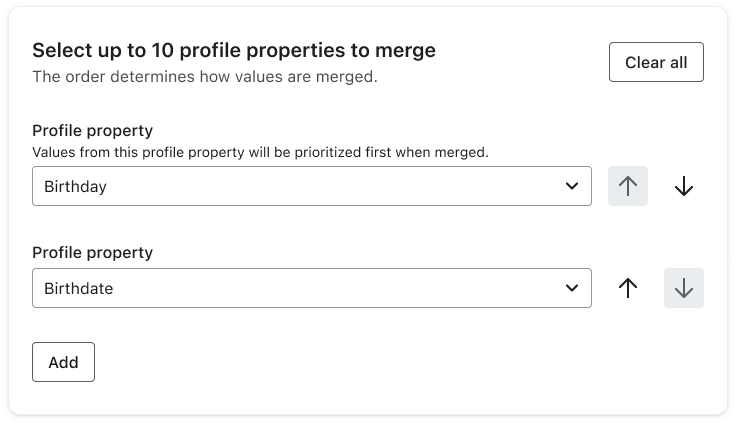
Task: Expand the chevron on the Birthdate dropdown
Action: coord(572,288)
